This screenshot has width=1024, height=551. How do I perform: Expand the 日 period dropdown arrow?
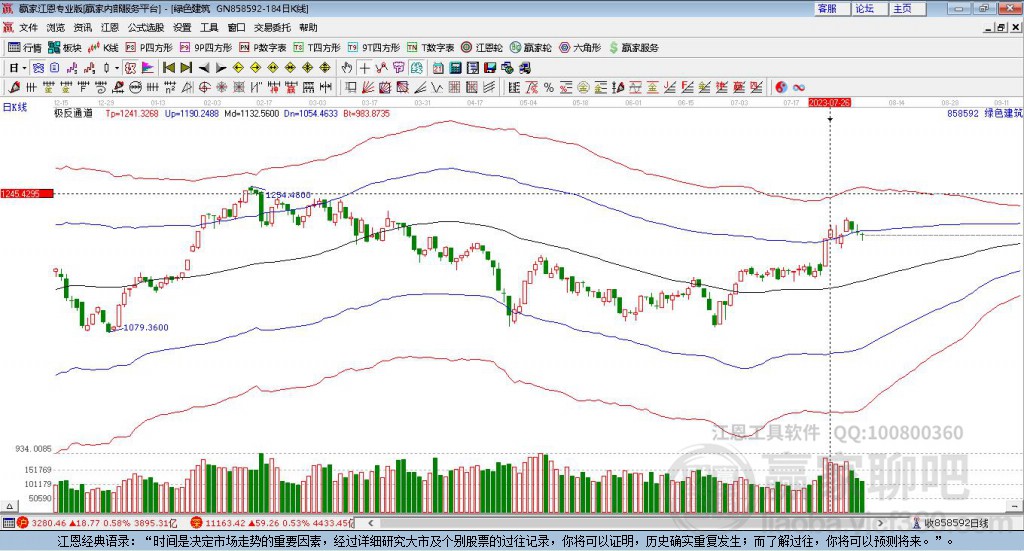pyautogui.click(x=25, y=67)
